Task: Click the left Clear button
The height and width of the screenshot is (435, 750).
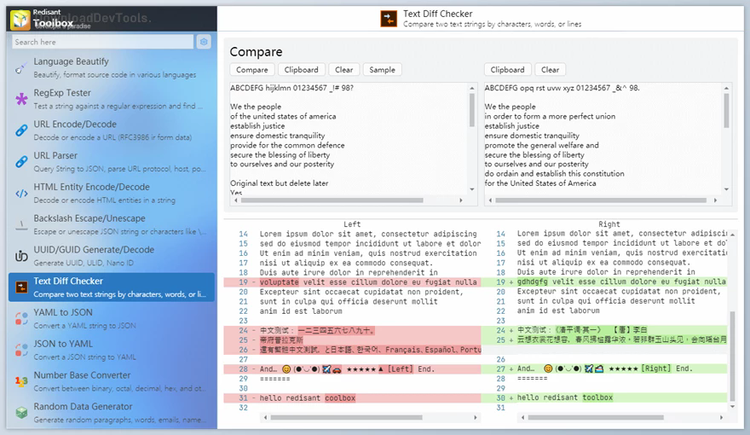Action: click(x=344, y=70)
